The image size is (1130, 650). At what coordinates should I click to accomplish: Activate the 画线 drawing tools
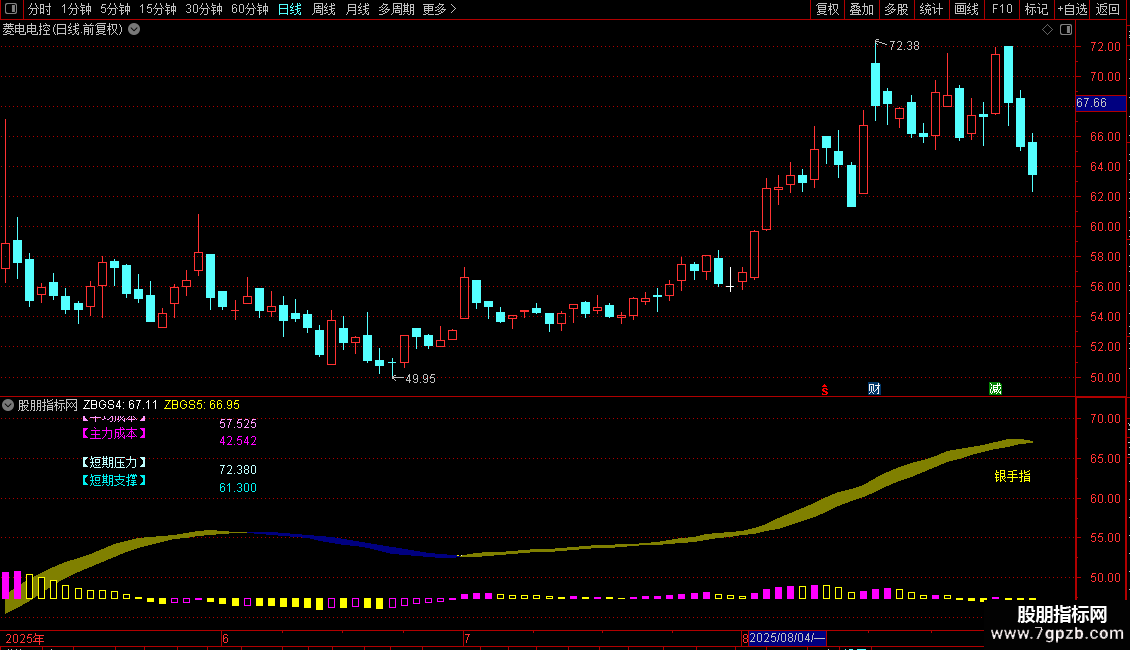[966, 9]
